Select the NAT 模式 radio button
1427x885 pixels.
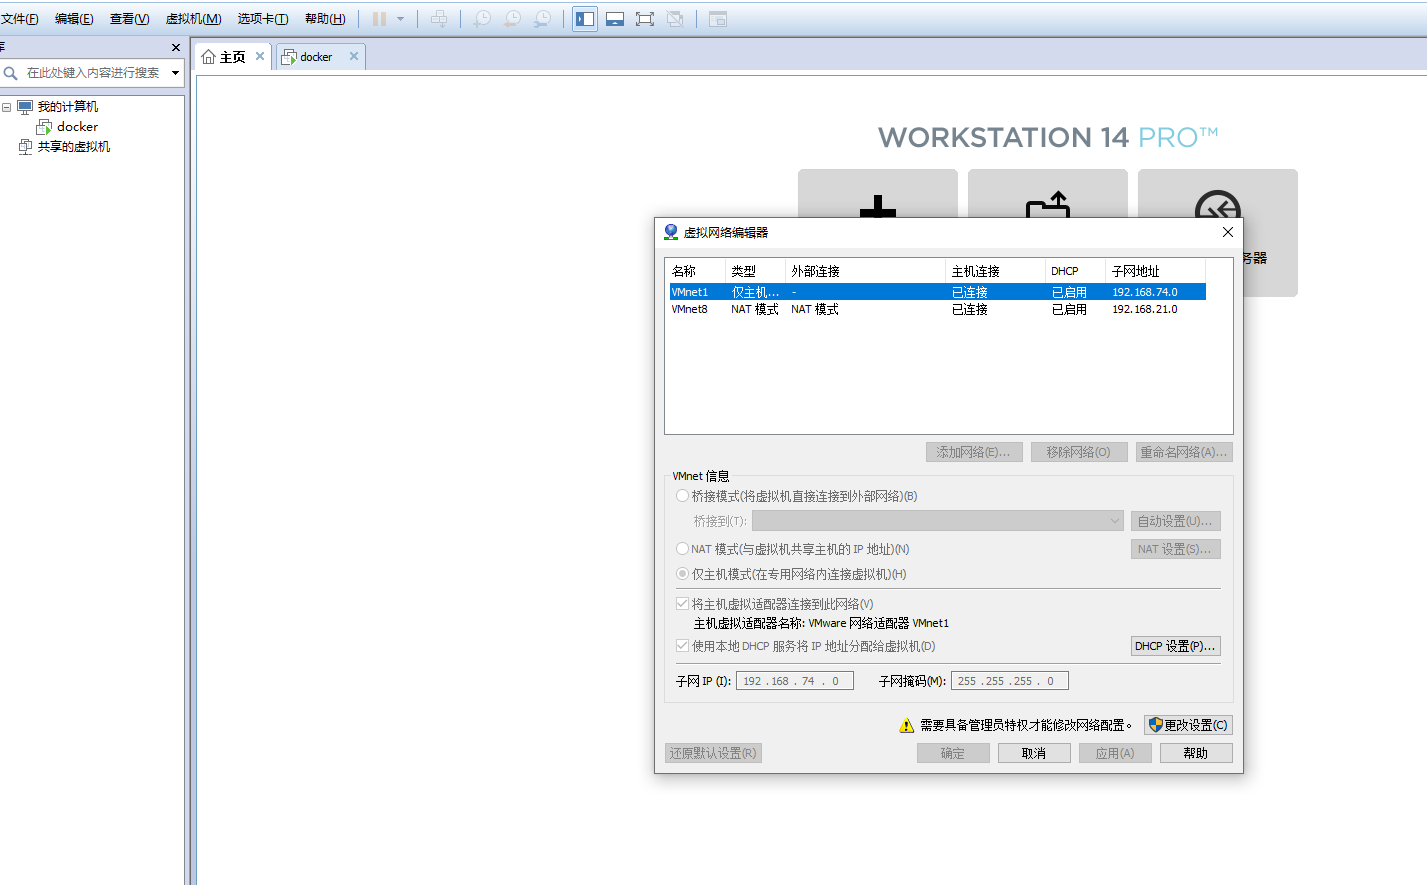682,549
